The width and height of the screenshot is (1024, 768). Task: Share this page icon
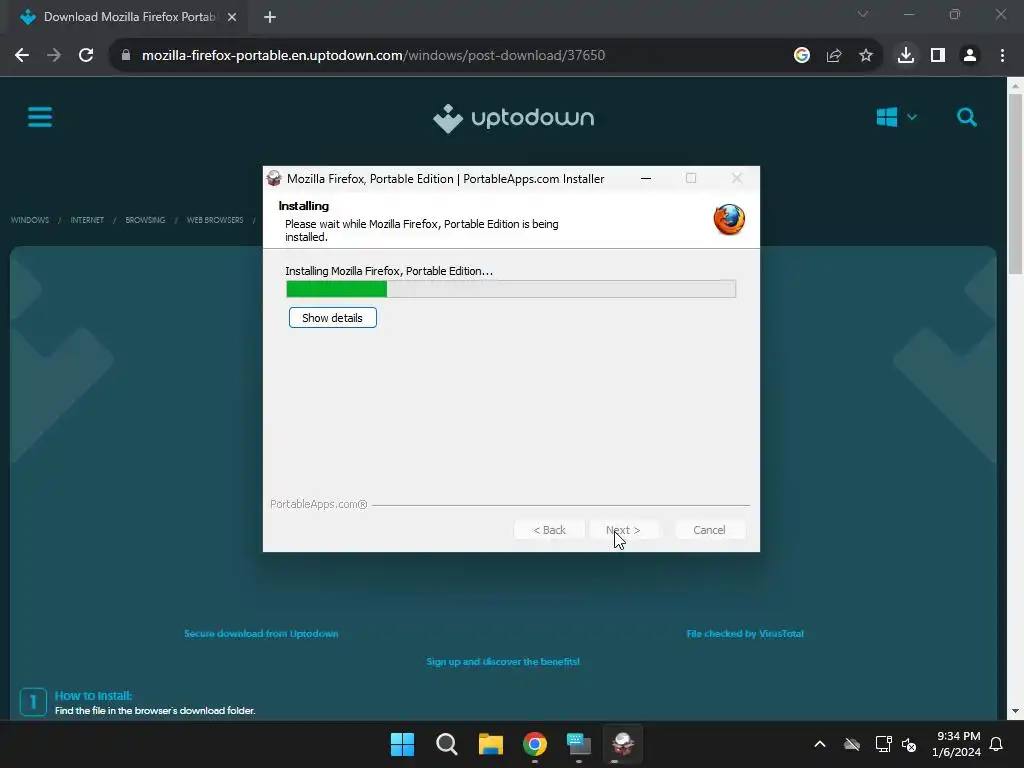[834, 56]
